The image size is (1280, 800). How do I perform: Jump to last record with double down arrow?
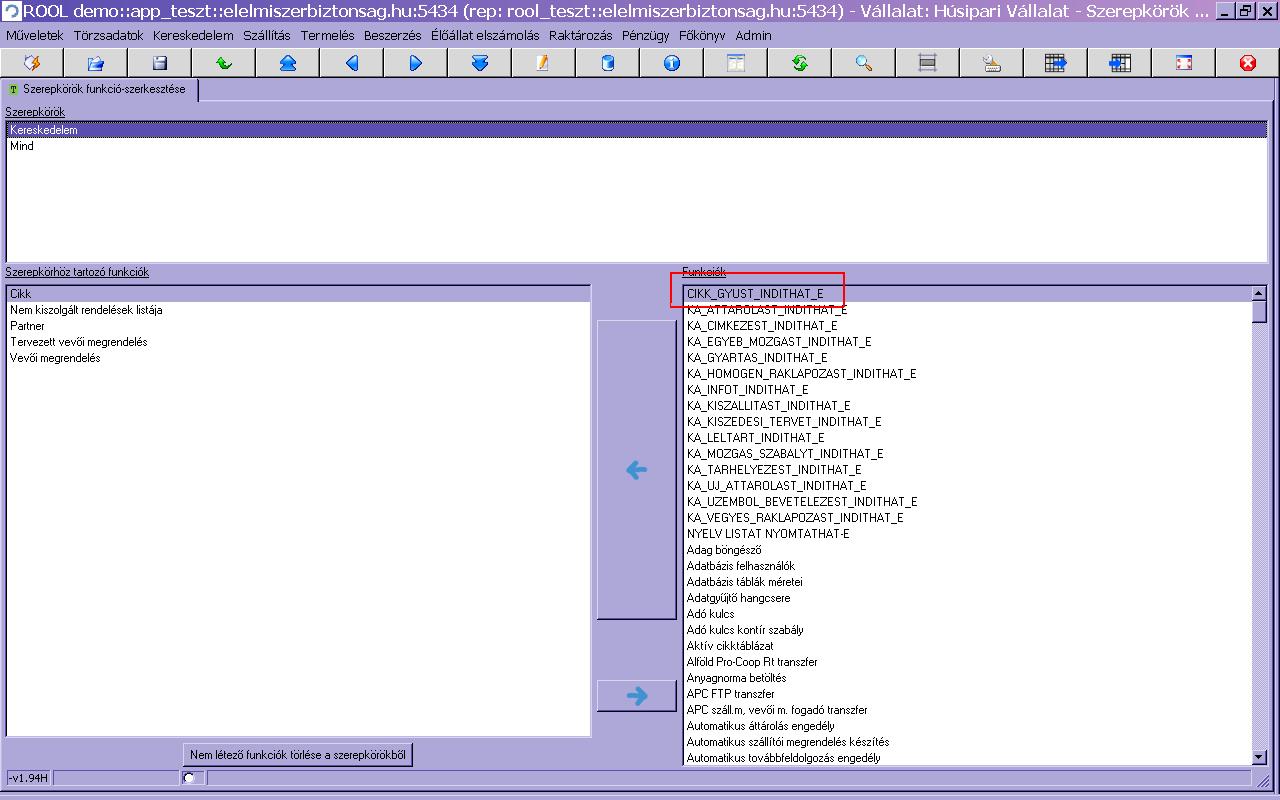coord(480,63)
